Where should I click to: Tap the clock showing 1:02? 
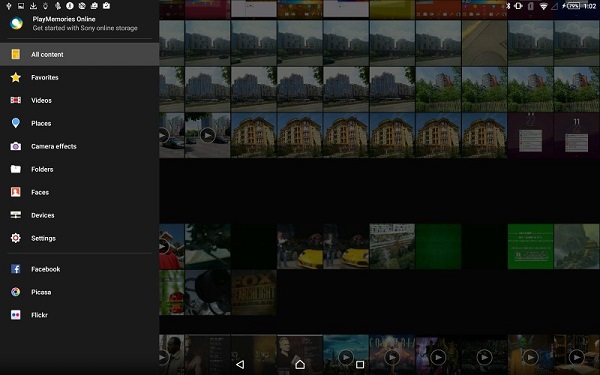point(590,6)
